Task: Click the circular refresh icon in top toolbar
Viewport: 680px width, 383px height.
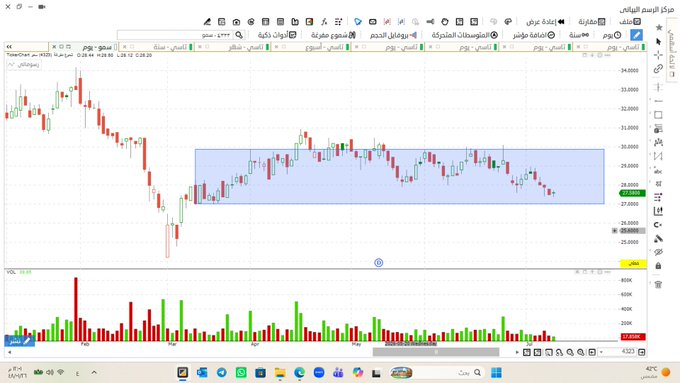Action: pos(251,22)
